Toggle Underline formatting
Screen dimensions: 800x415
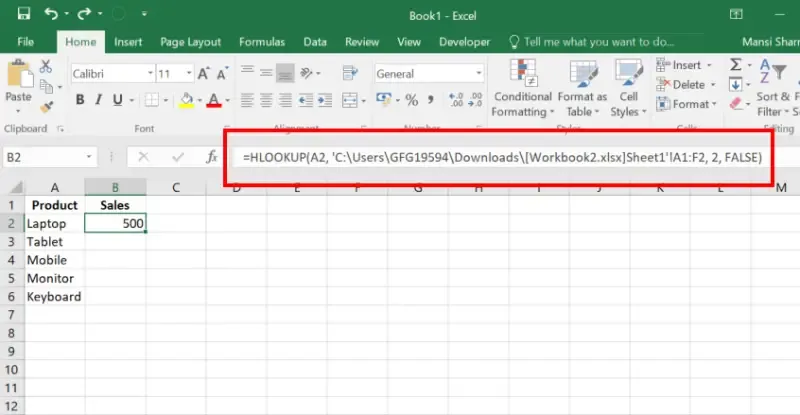click(117, 100)
